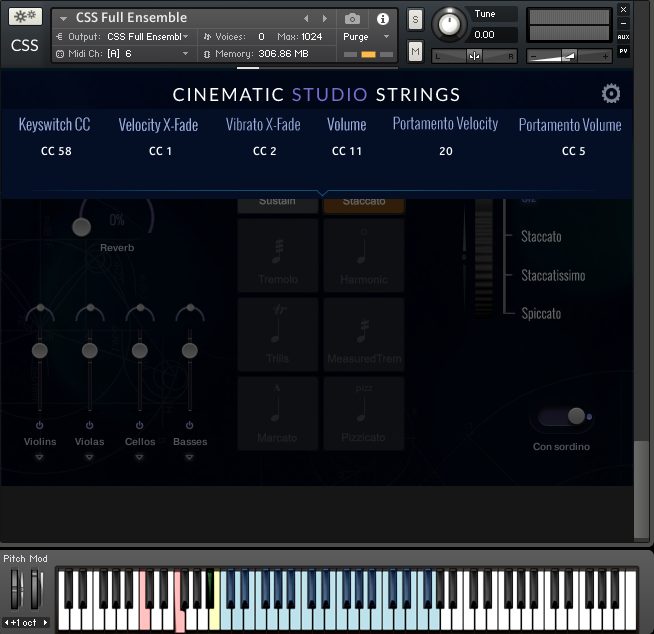Select the Pizzicato articulation

tap(364, 413)
